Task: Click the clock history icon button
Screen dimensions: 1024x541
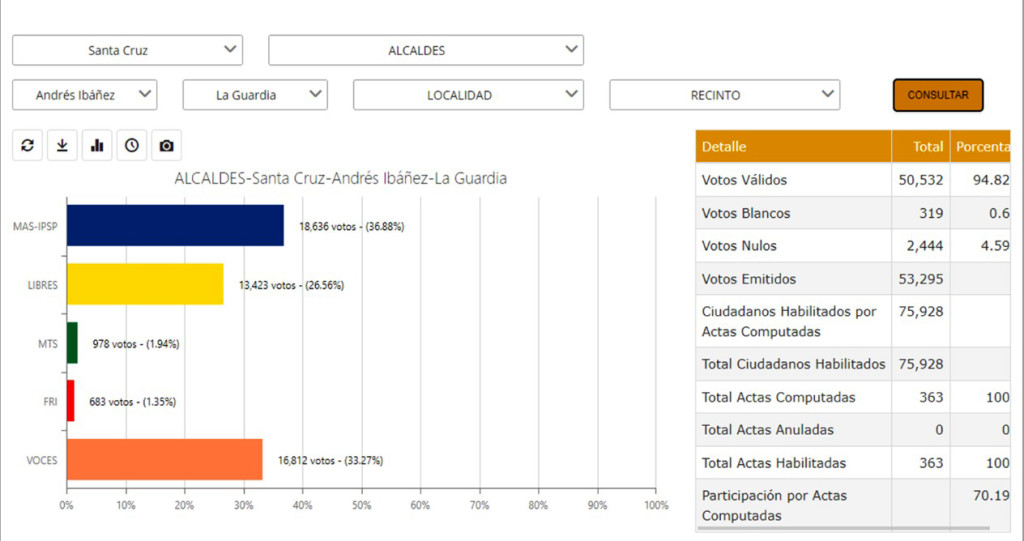Action: (132, 146)
